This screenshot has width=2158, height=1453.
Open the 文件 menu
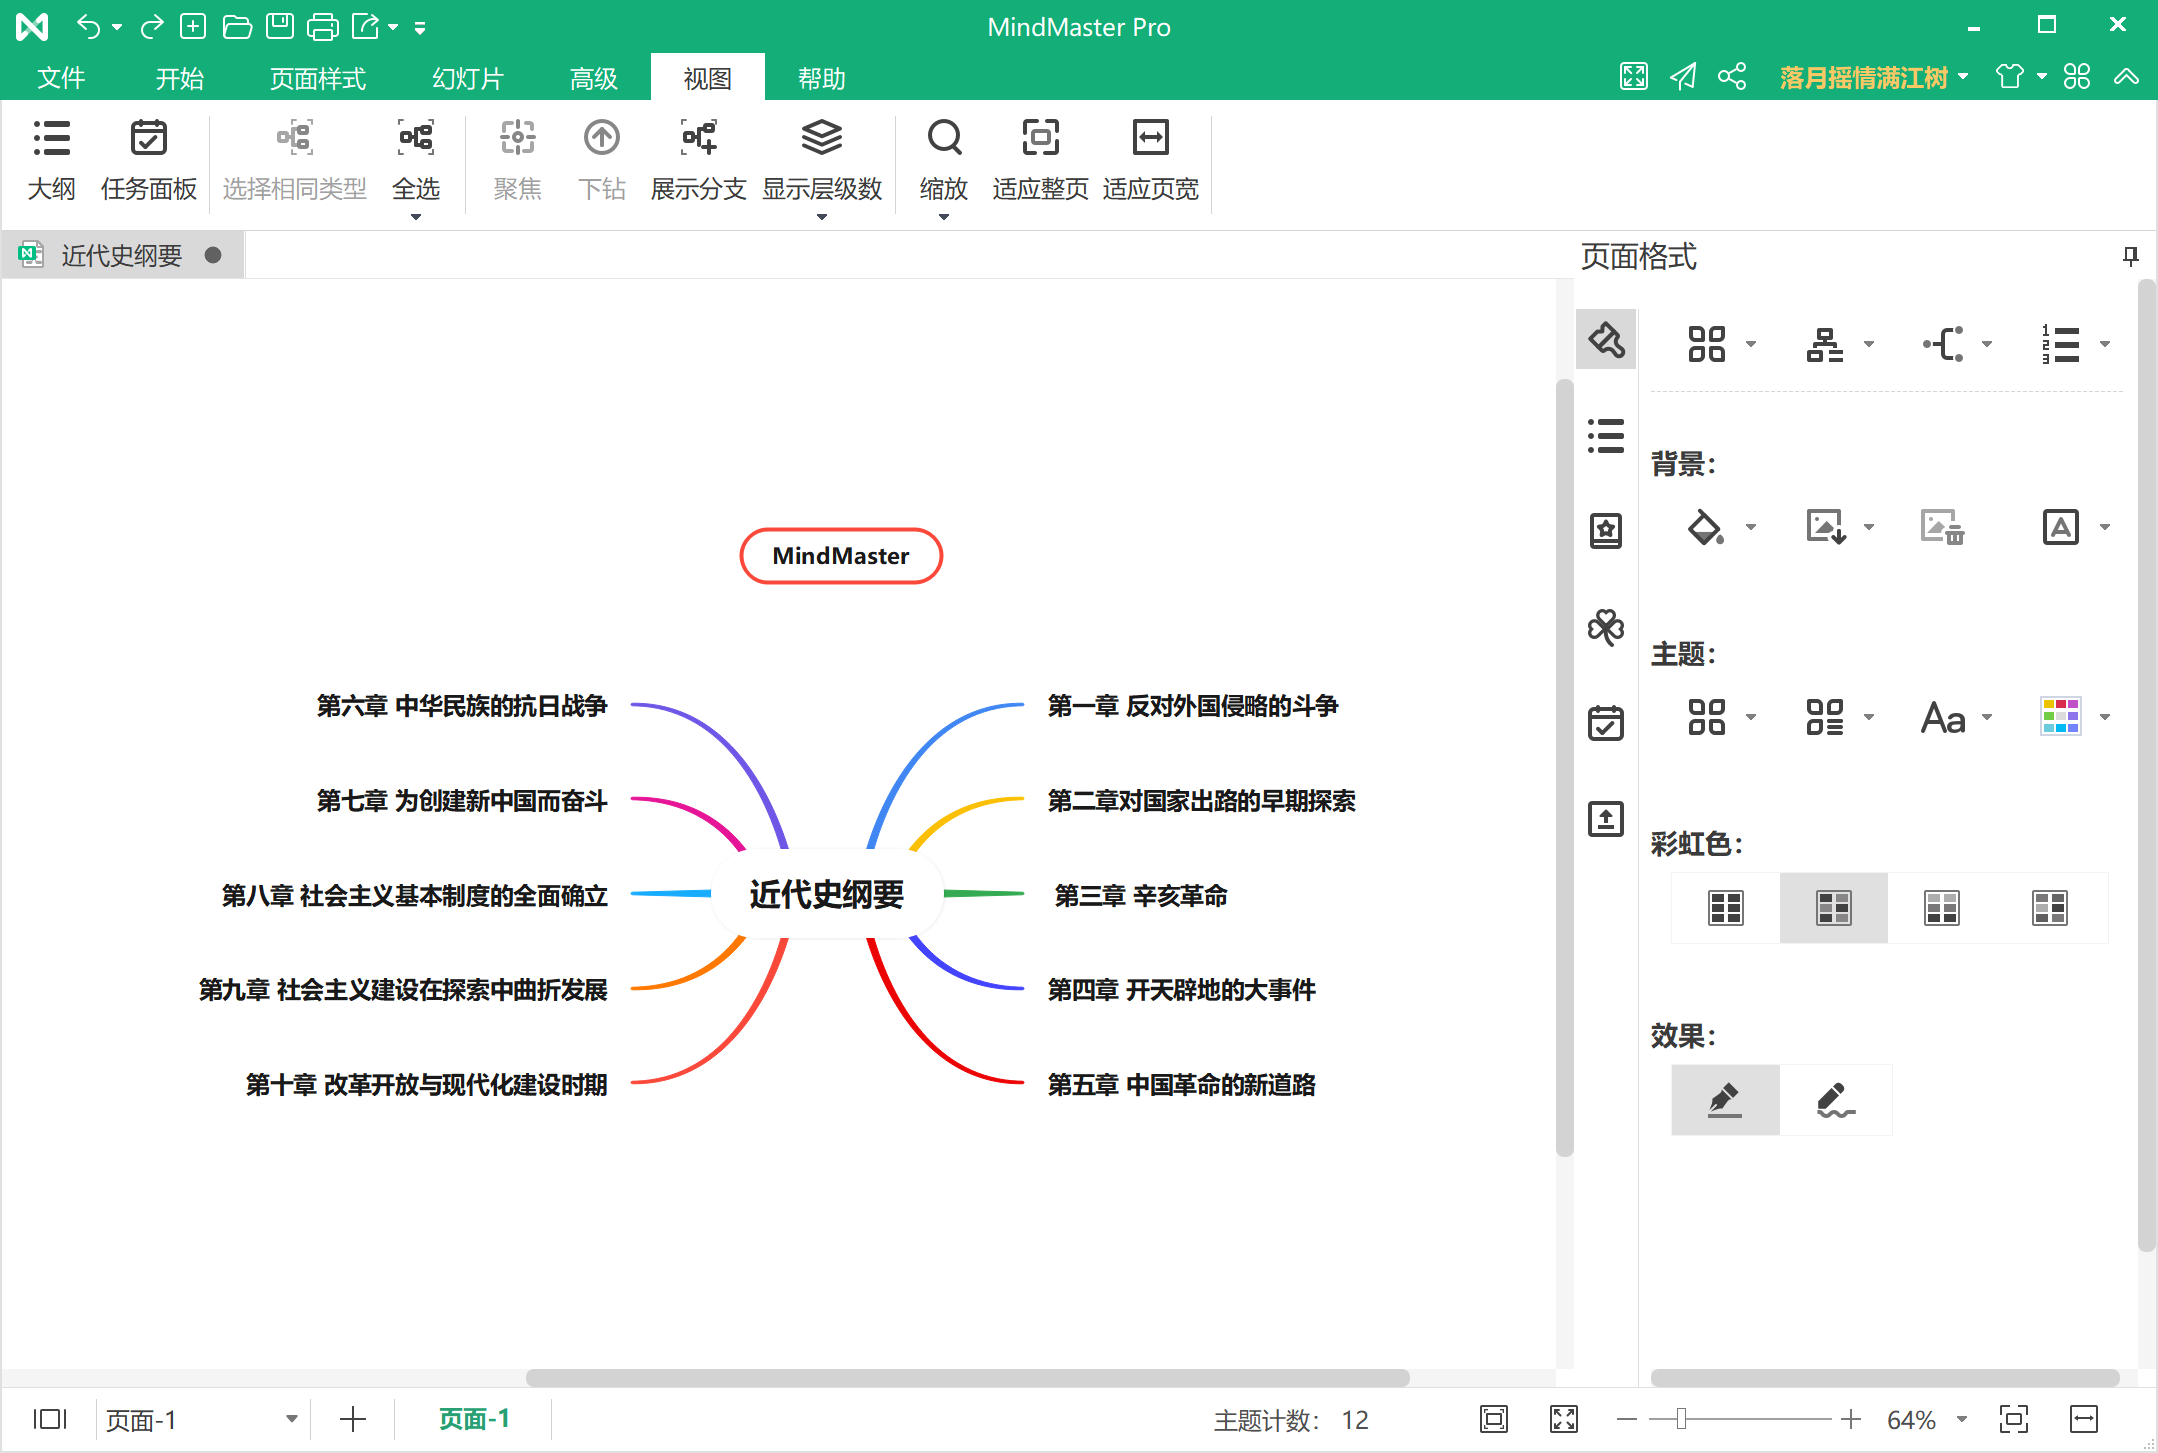61,78
